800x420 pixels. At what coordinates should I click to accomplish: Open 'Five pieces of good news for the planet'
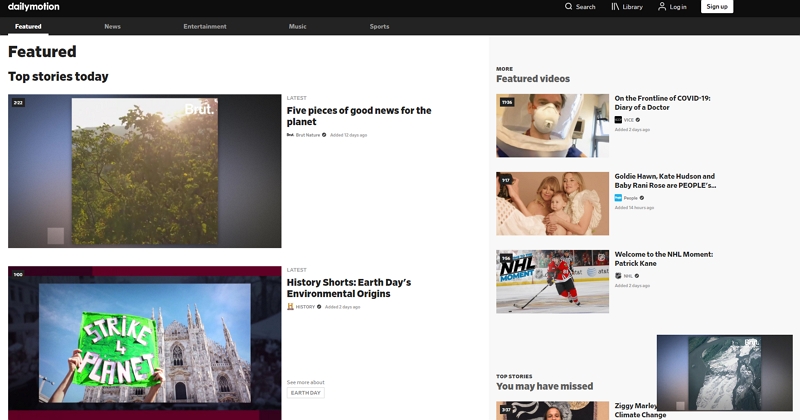[359, 116]
